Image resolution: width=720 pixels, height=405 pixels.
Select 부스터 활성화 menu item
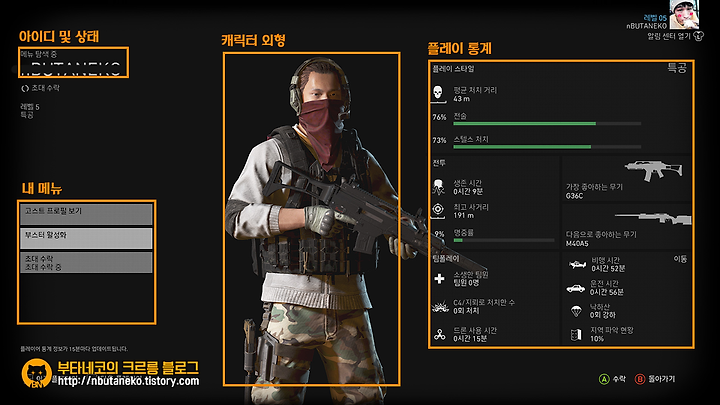pos(86,238)
